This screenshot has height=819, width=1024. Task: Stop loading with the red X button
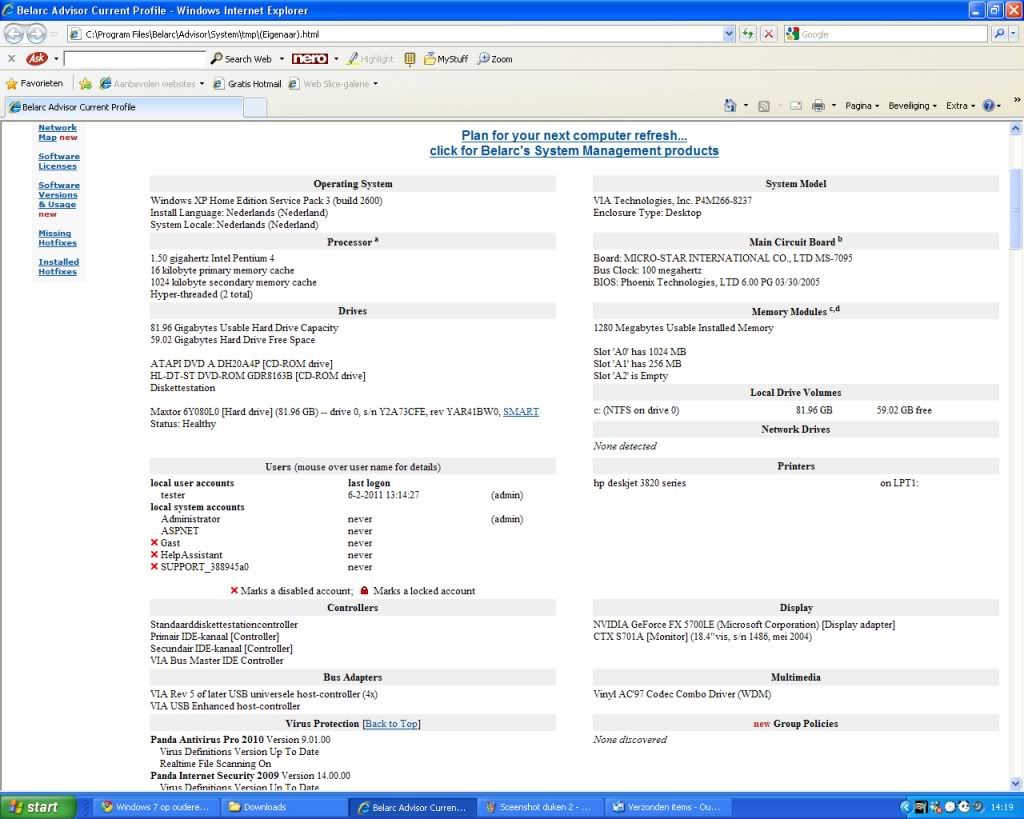tap(769, 34)
